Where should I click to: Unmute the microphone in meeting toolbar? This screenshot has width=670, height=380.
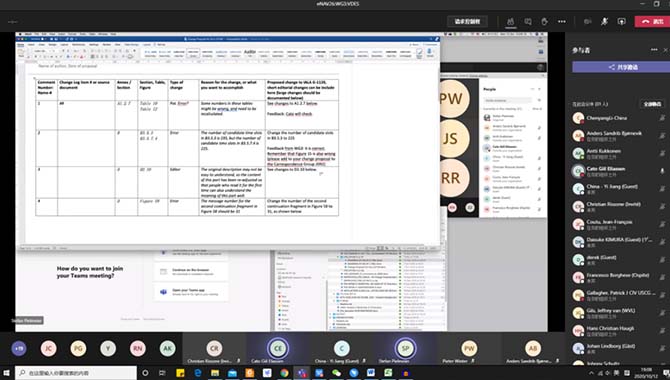(x=604, y=21)
